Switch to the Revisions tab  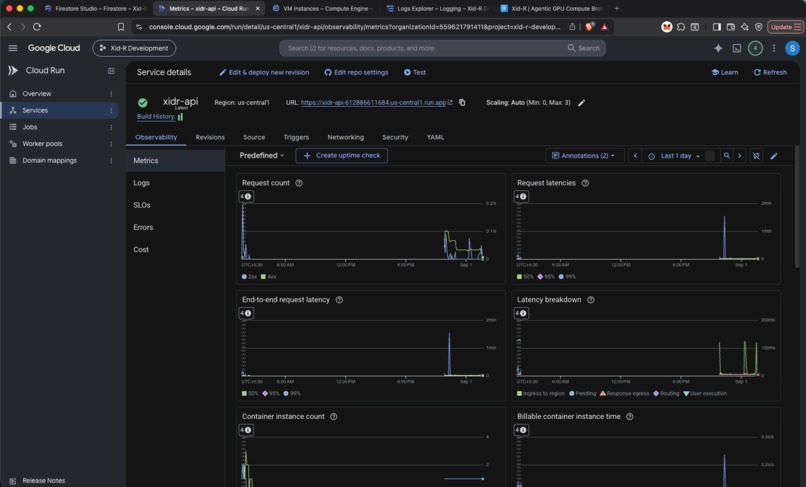(x=210, y=137)
